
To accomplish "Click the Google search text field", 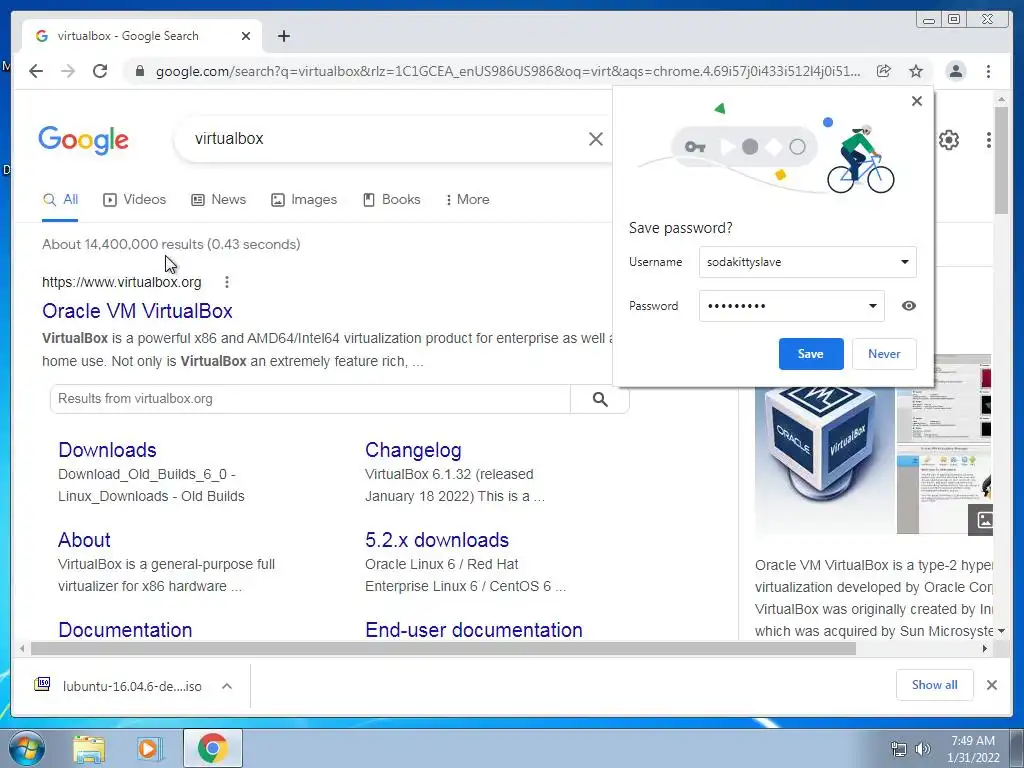I will point(385,139).
